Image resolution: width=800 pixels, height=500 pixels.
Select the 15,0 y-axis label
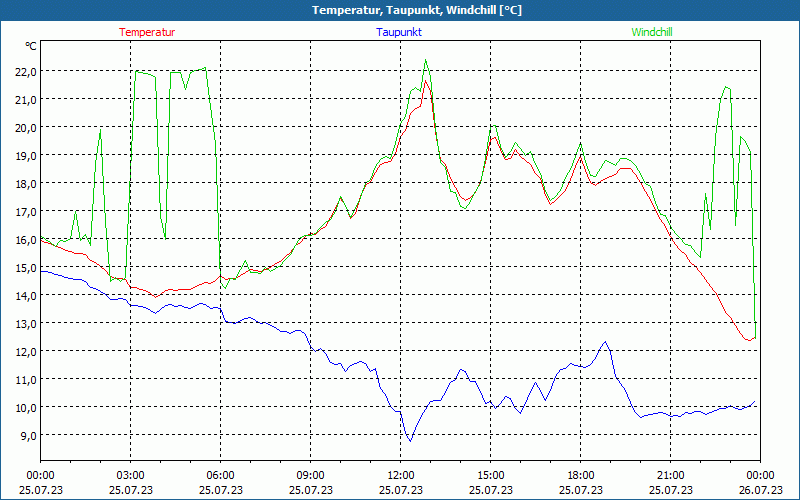[24, 268]
